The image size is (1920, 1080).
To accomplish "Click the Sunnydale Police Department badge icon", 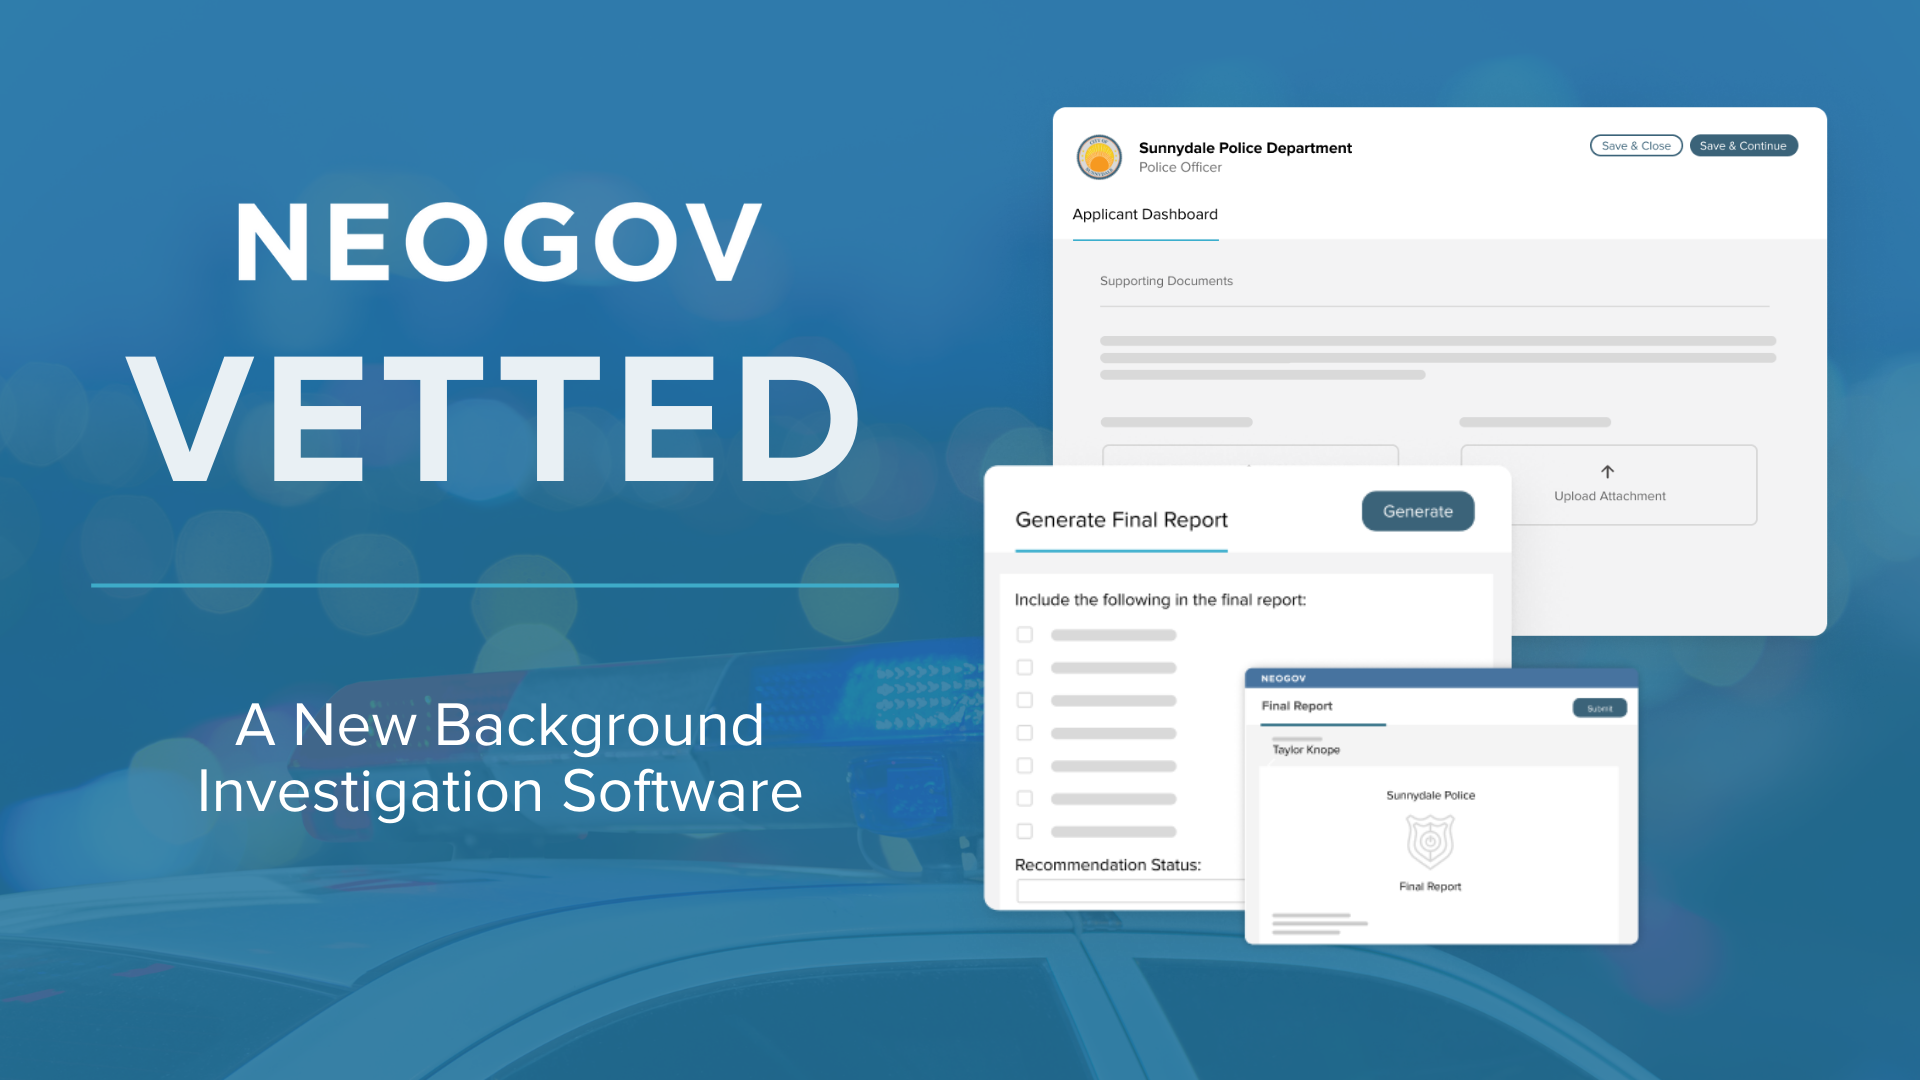I will 1098,156.
